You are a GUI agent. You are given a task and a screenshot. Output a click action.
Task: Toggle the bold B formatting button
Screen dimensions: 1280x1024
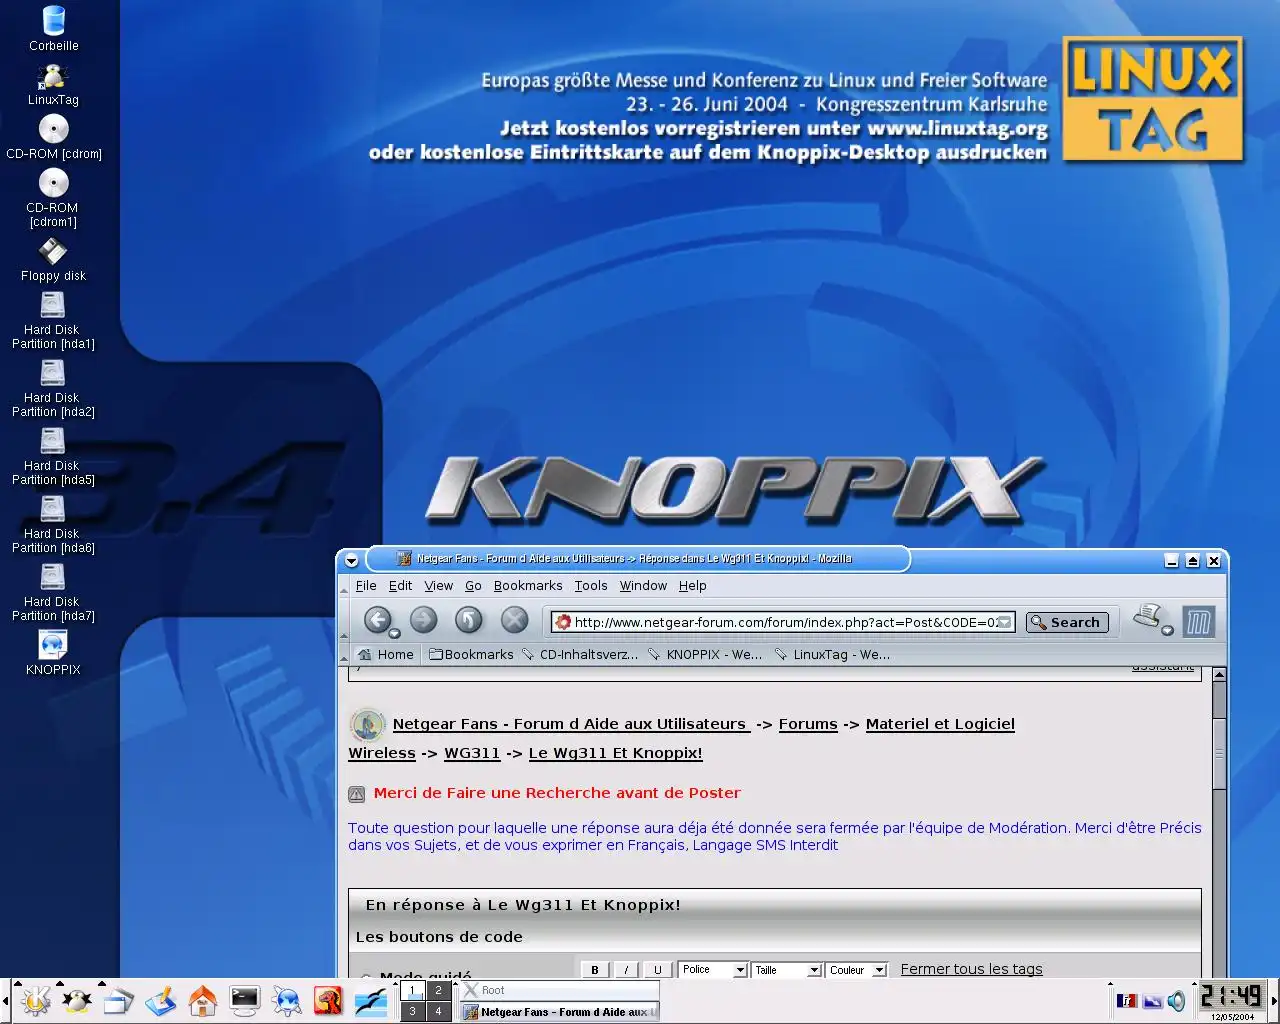(x=595, y=970)
